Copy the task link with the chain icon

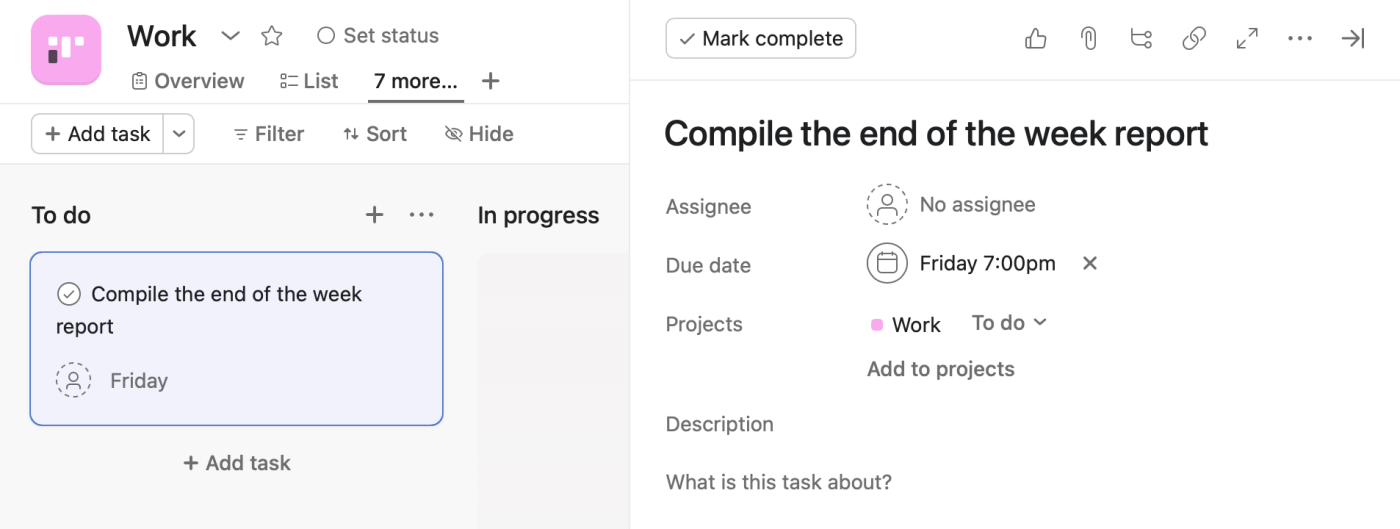coord(1194,39)
